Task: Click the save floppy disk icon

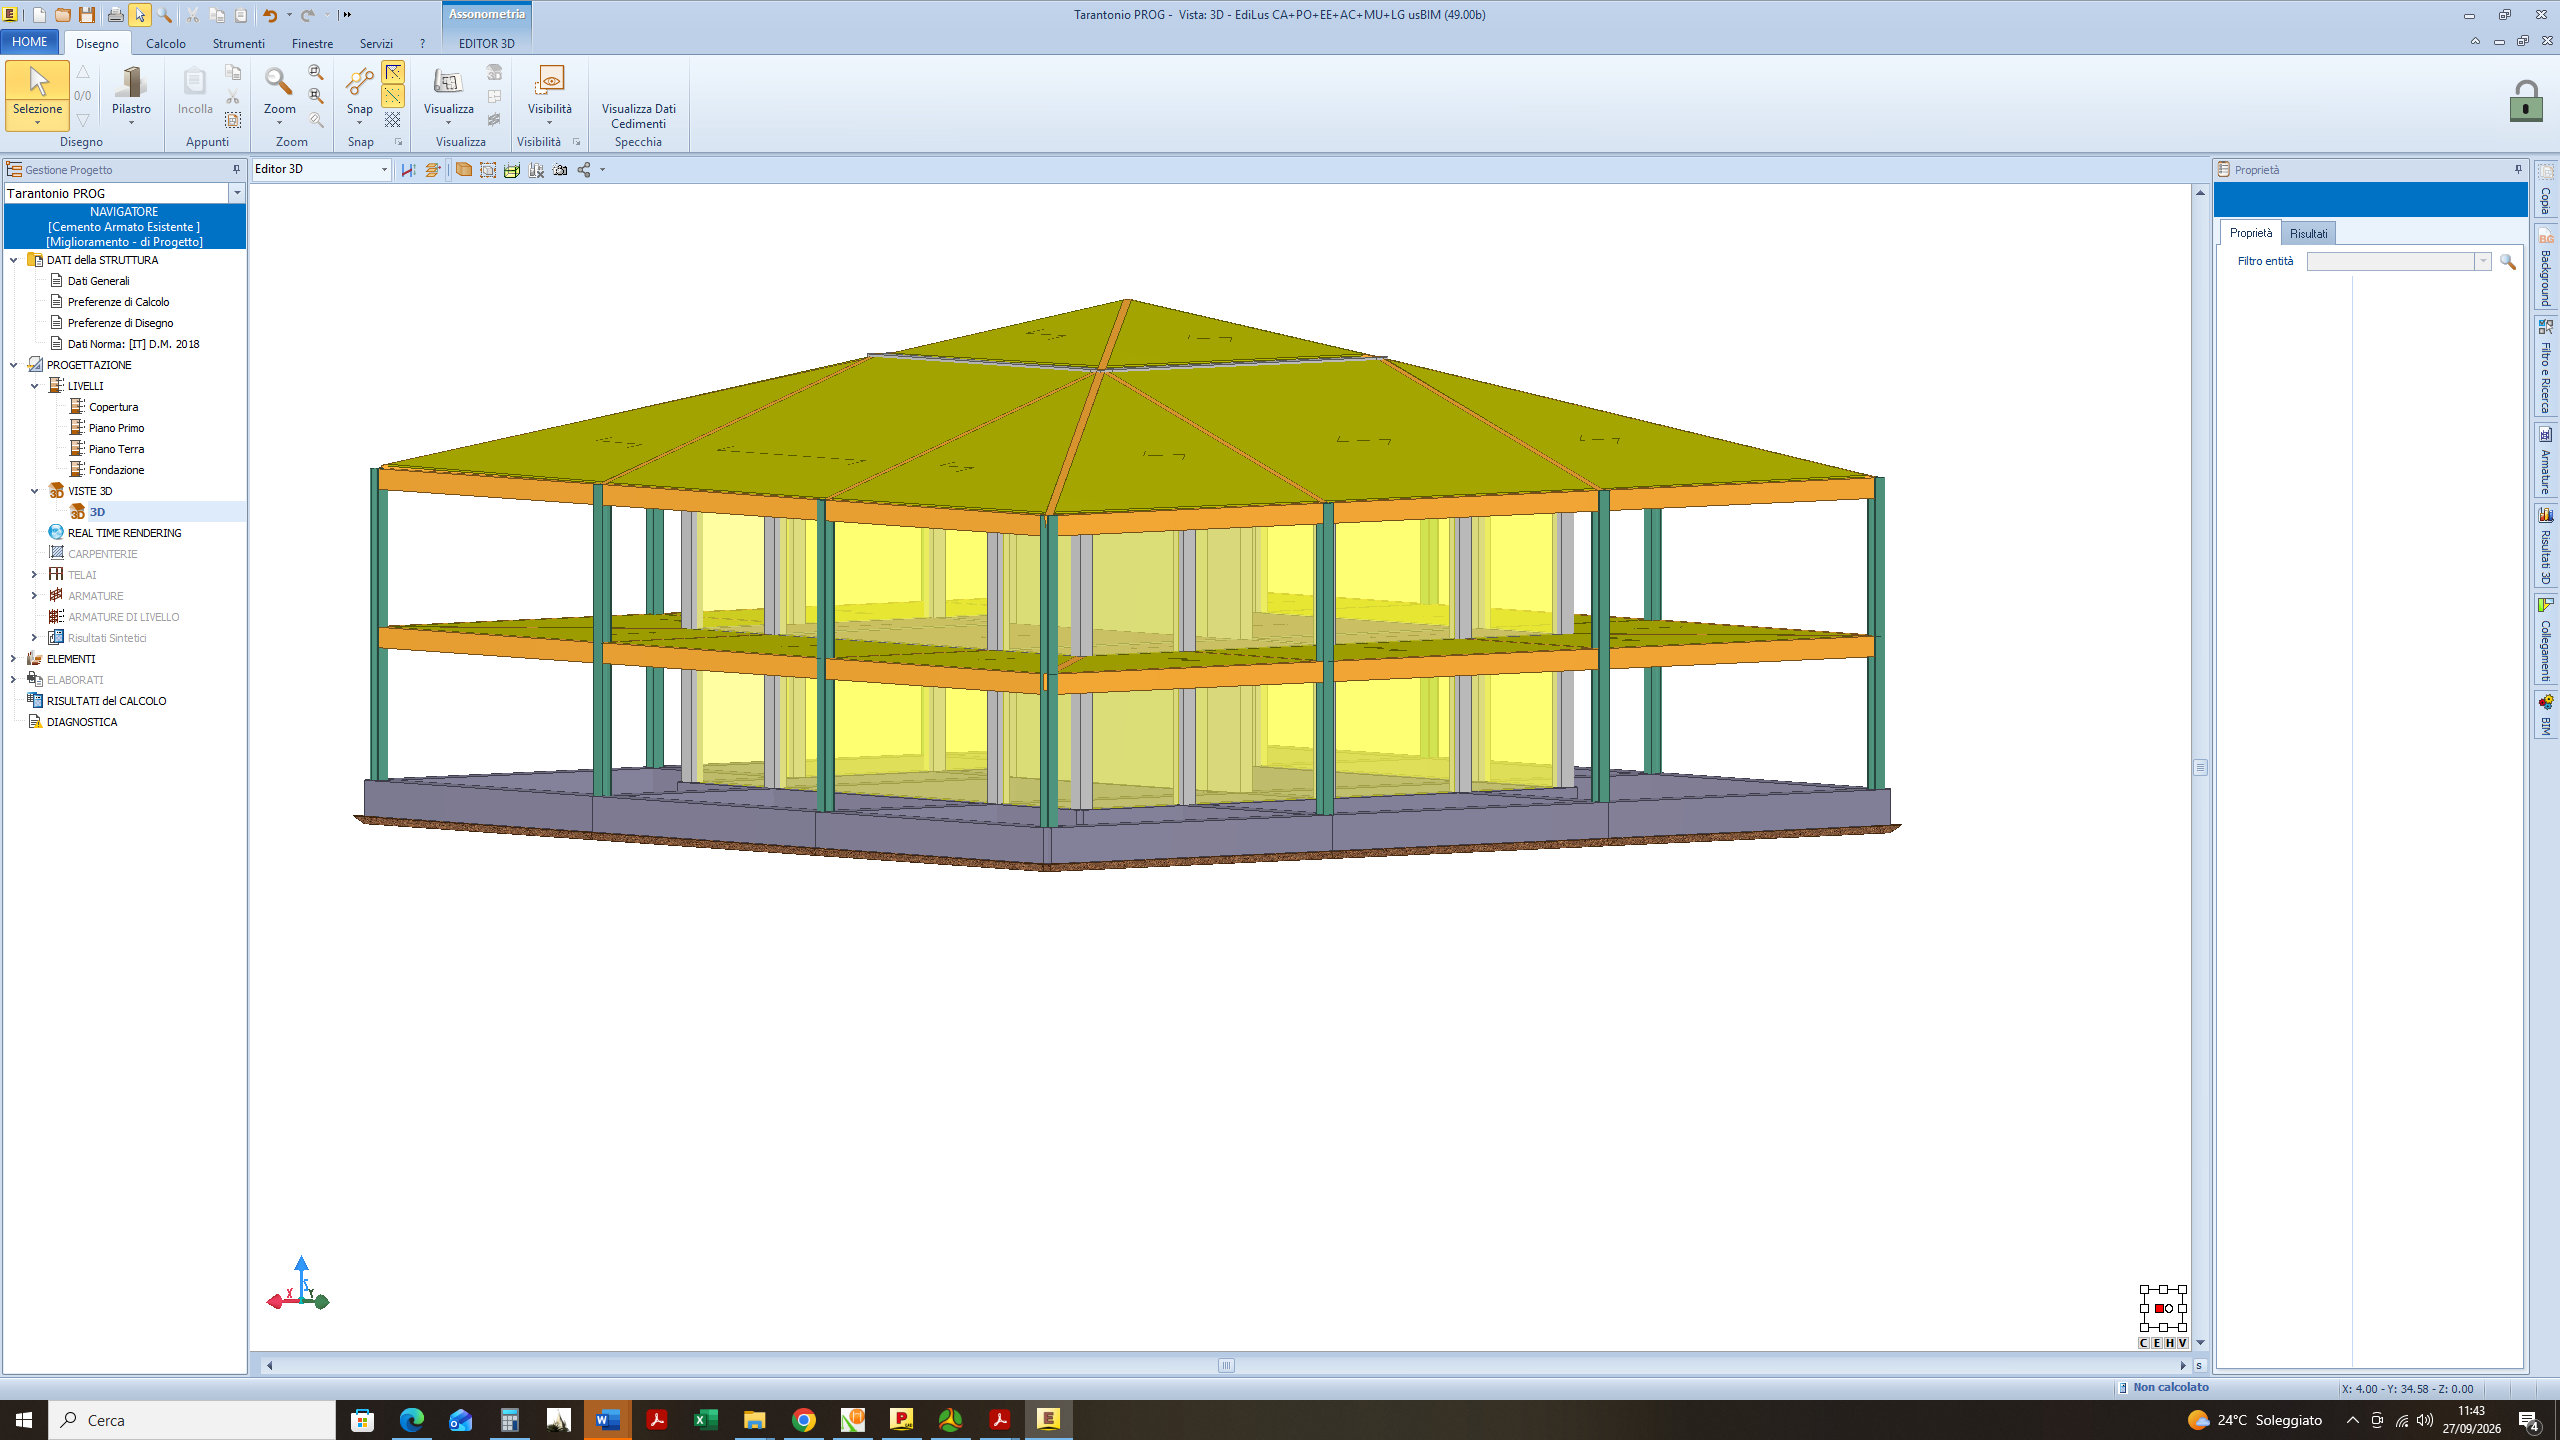Action: [87, 15]
